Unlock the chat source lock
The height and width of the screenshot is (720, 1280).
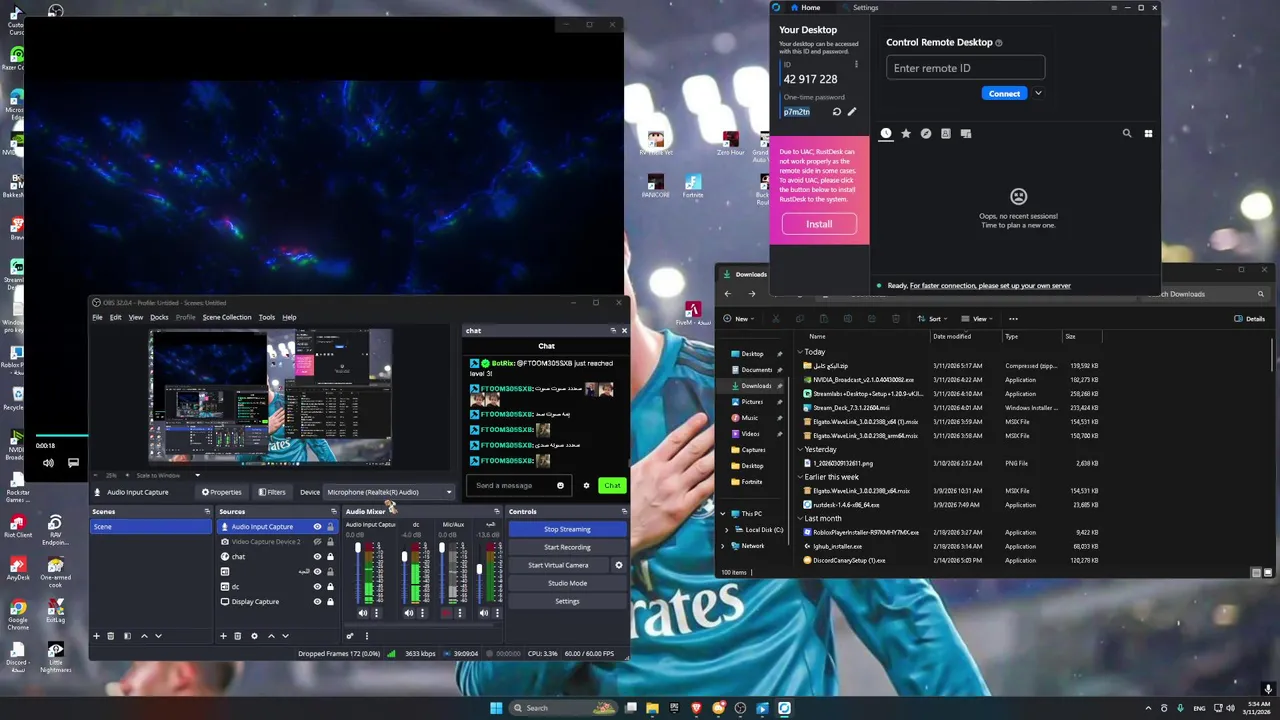click(330, 557)
